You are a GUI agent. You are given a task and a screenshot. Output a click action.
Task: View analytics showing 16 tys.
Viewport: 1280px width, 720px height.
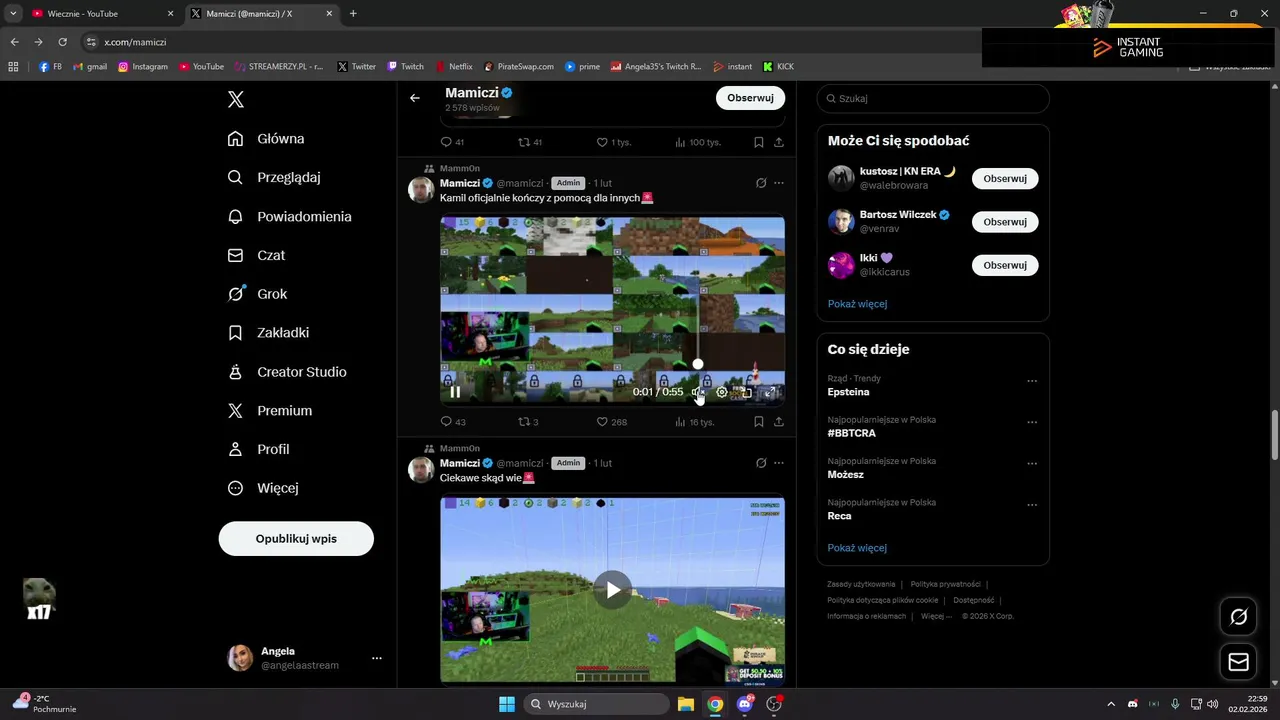tap(695, 422)
